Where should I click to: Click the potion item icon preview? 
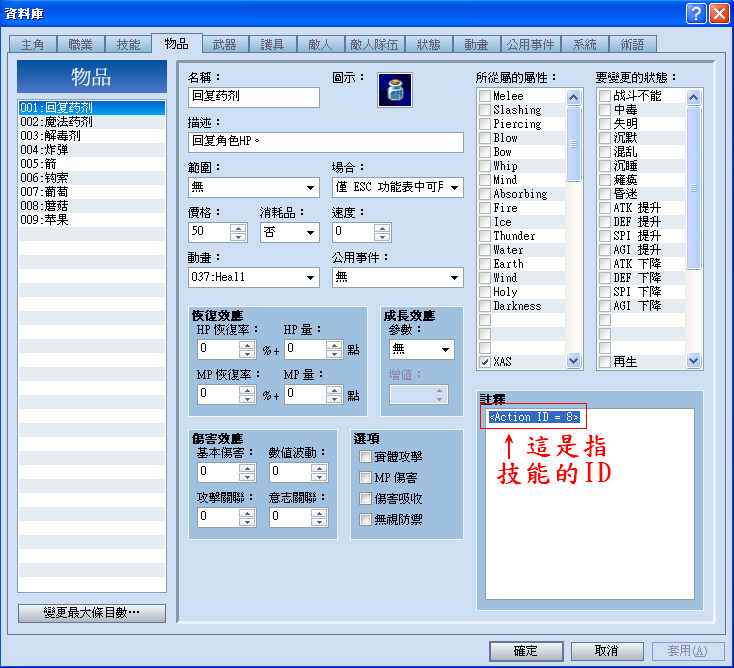[395, 90]
